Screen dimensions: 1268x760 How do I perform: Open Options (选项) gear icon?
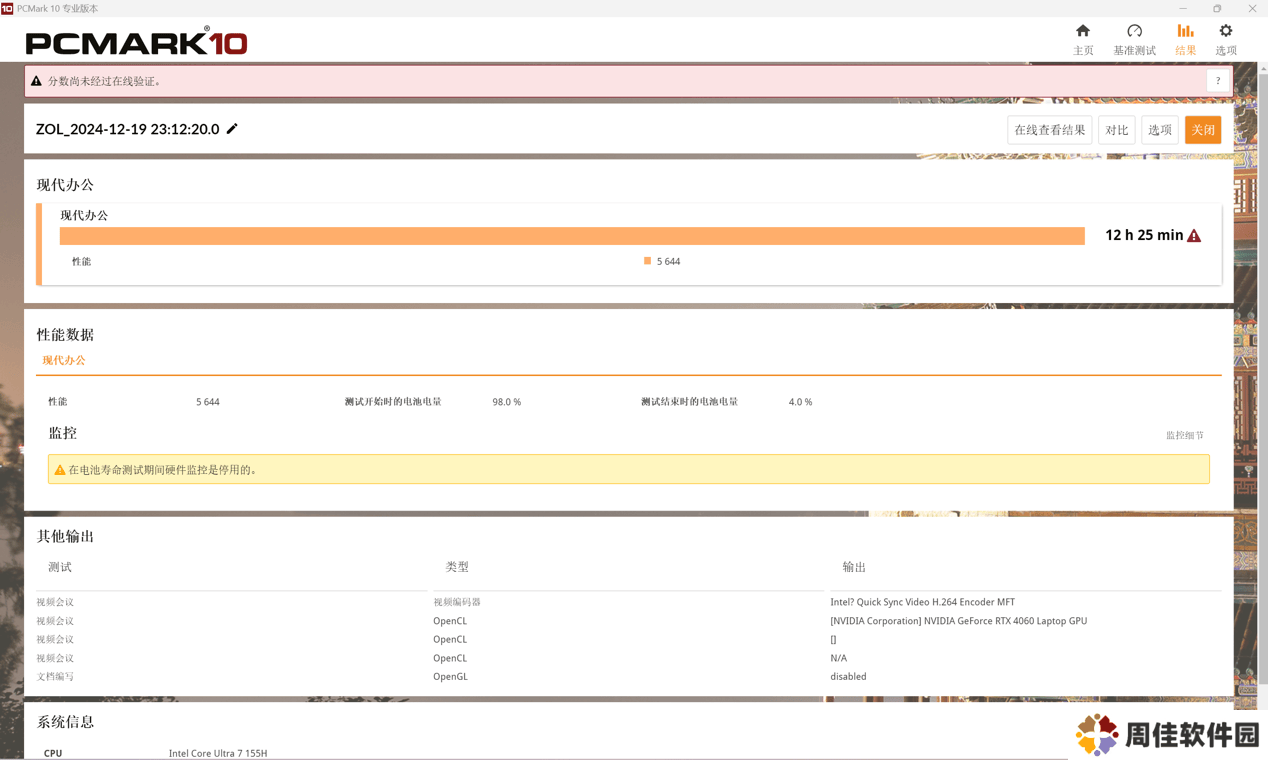[x=1226, y=31]
